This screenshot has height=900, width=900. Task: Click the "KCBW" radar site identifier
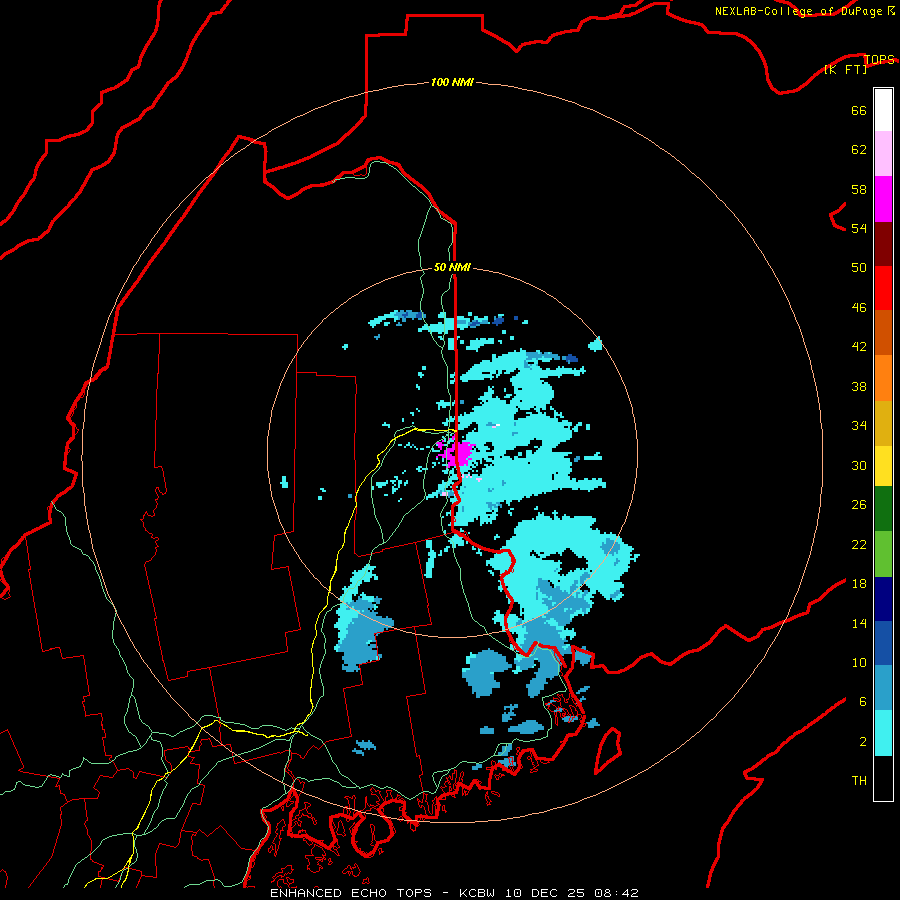click(x=478, y=893)
